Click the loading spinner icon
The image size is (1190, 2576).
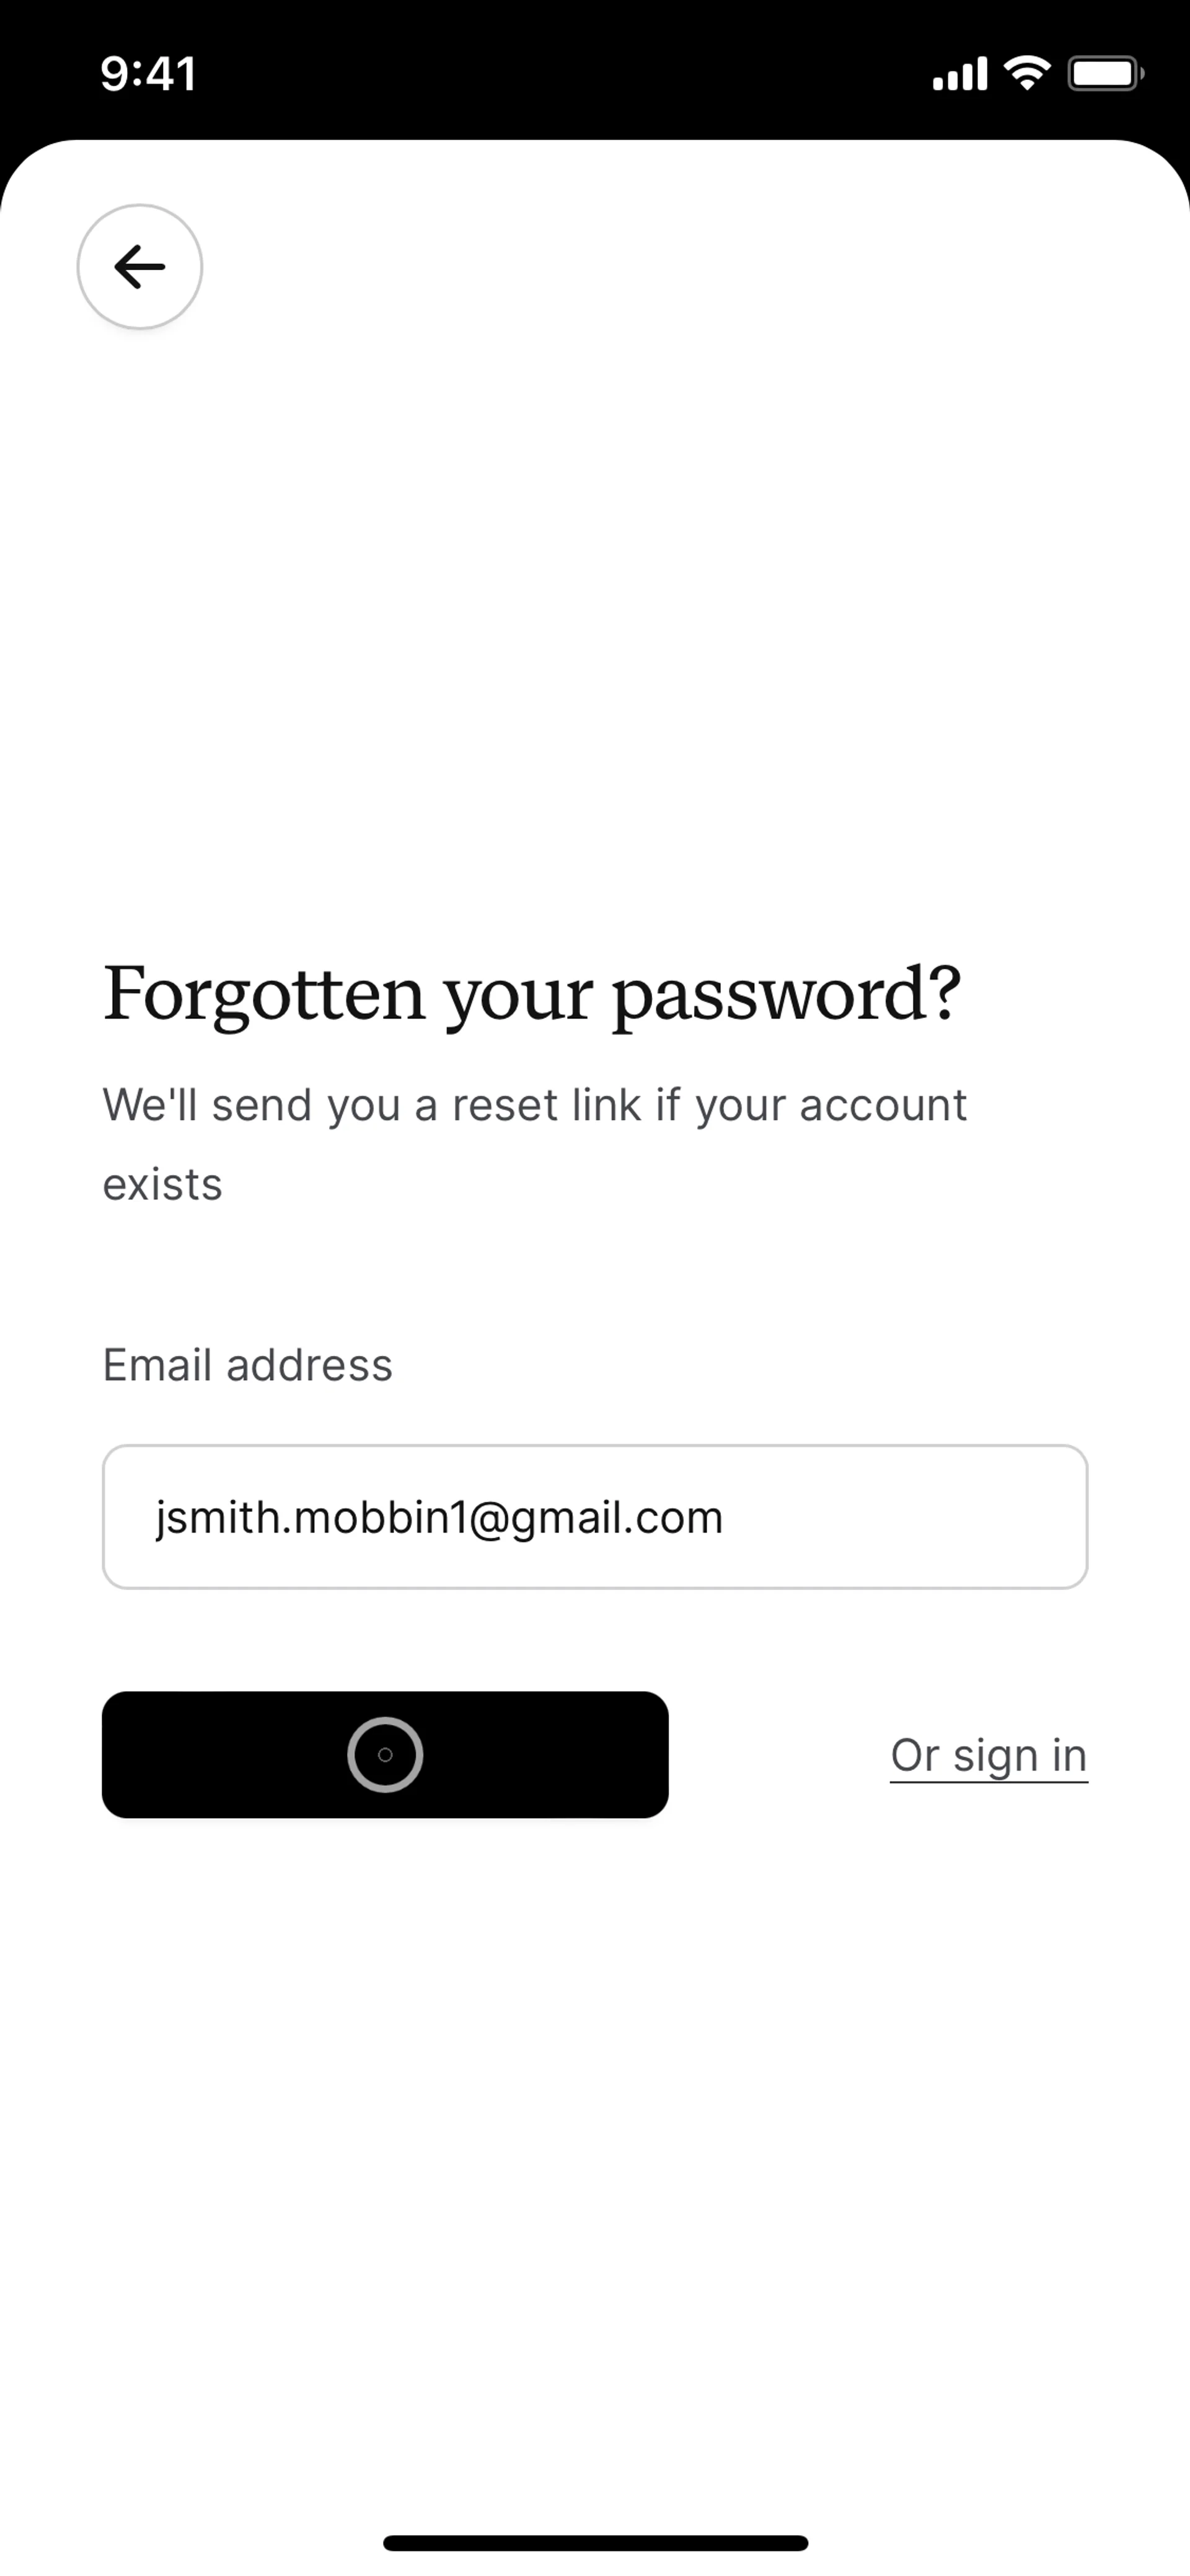[x=385, y=1755]
